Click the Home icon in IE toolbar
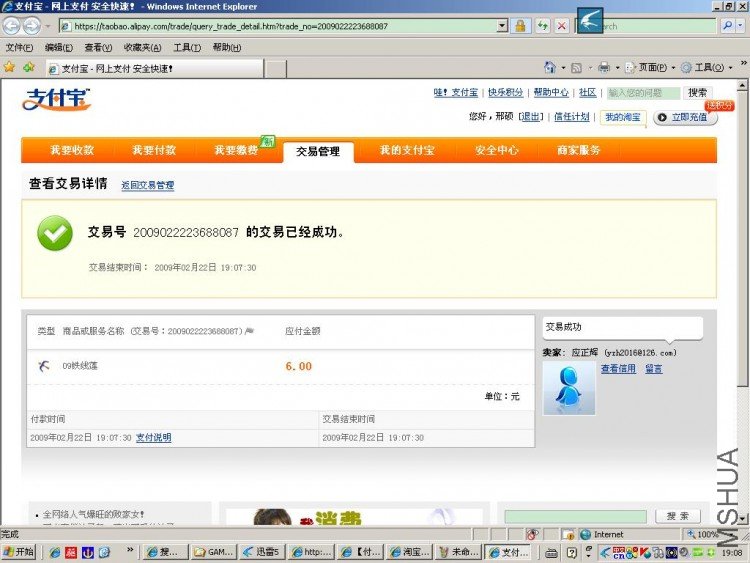 click(x=550, y=67)
